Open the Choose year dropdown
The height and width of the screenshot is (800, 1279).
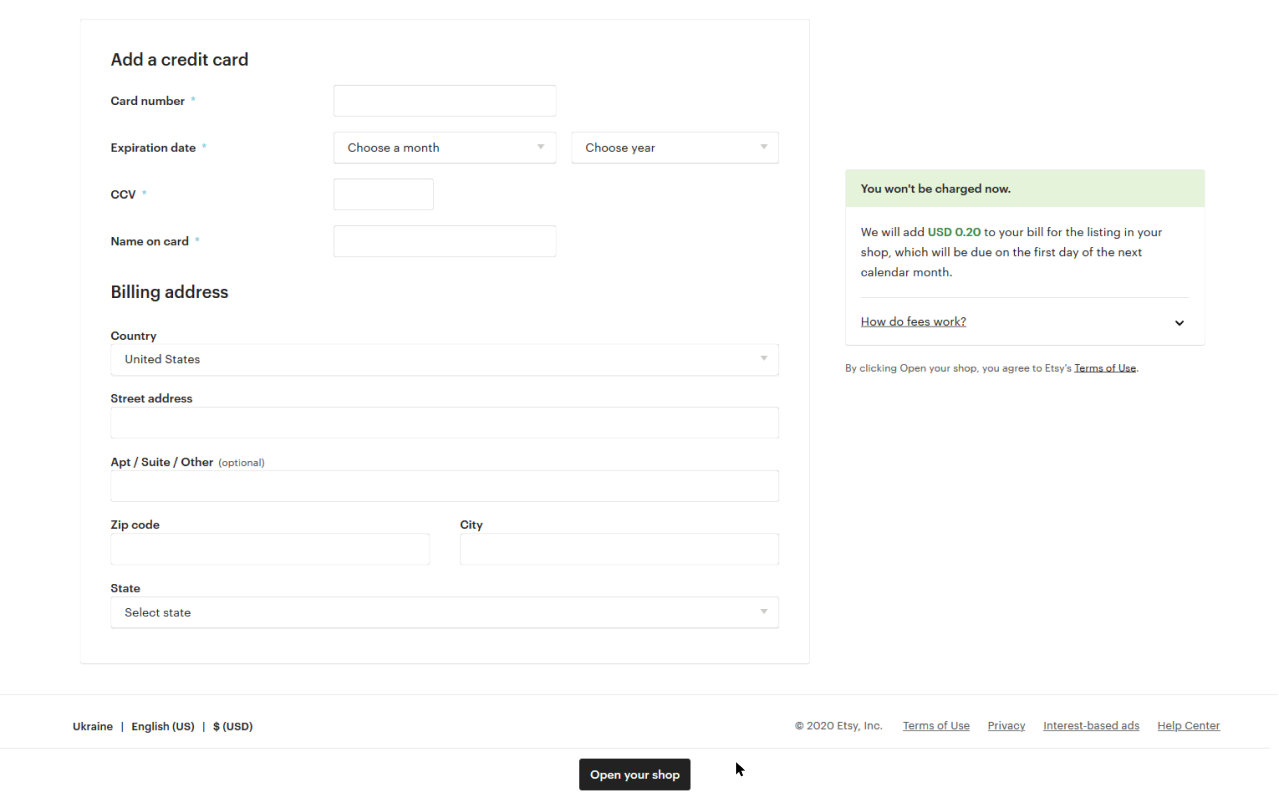[x=675, y=148]
